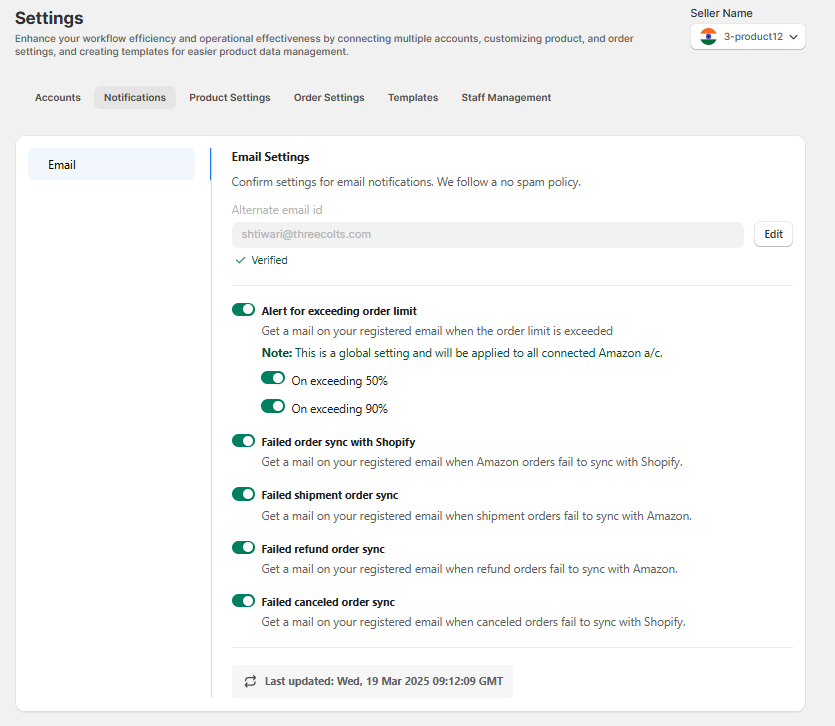Open the Templates tab
Viewport: 835px width, 726px height.
[413, 97]
